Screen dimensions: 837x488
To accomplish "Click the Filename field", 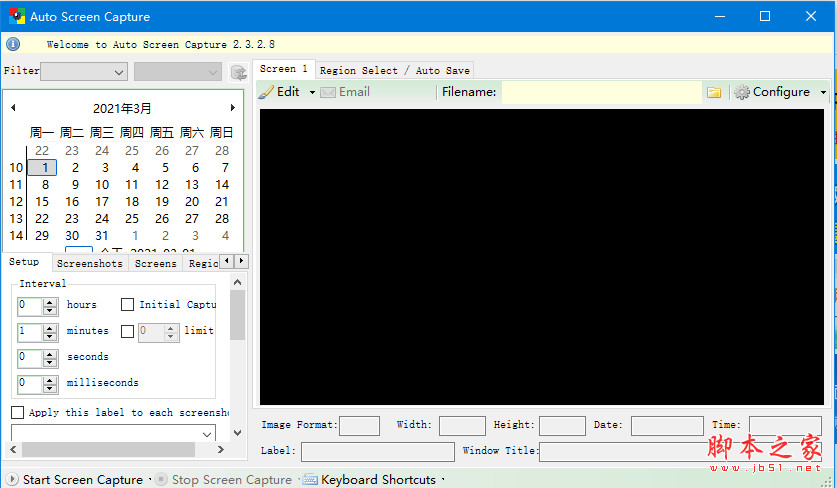I will point(602,92).
